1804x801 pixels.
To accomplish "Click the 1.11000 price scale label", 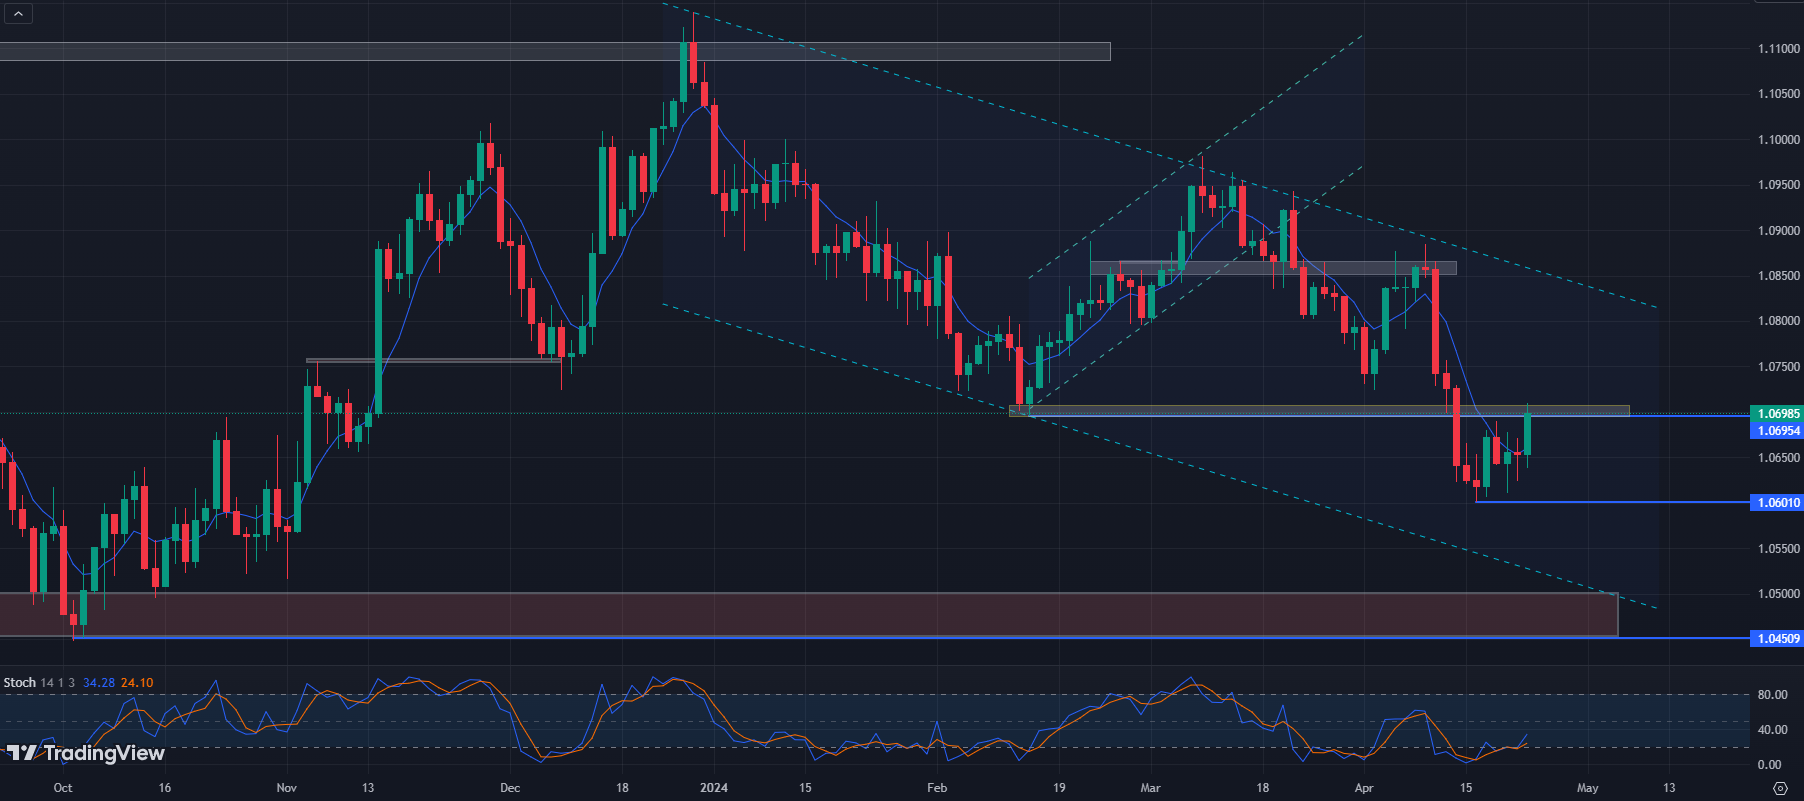I will (1779, 49).
